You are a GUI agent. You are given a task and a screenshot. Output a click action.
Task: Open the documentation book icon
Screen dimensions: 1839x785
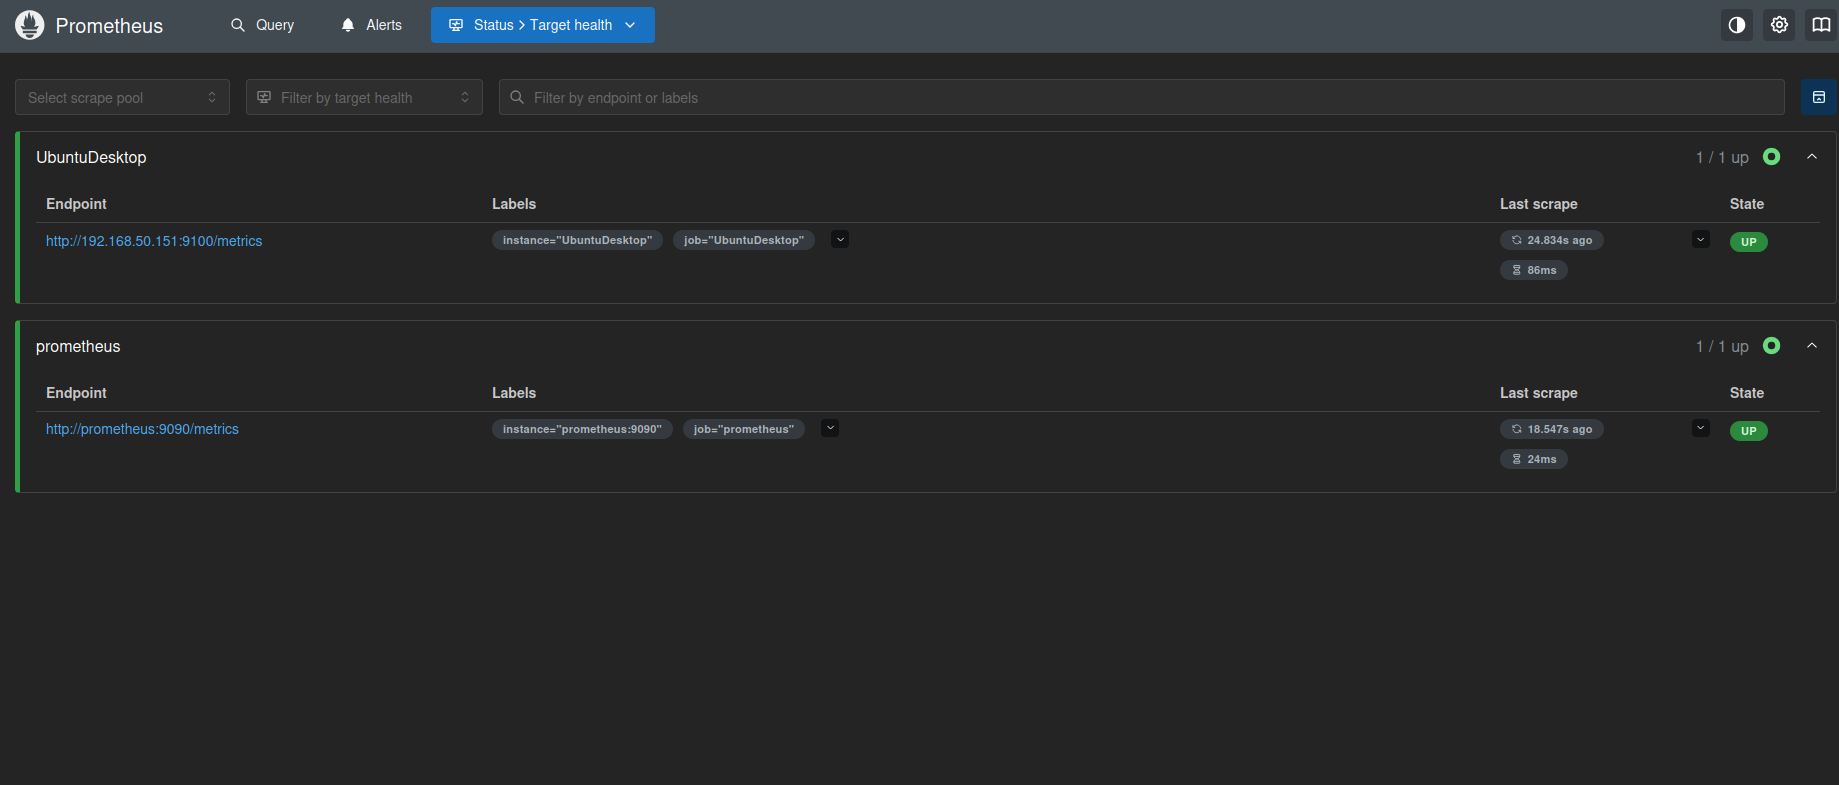(1821, 25)
